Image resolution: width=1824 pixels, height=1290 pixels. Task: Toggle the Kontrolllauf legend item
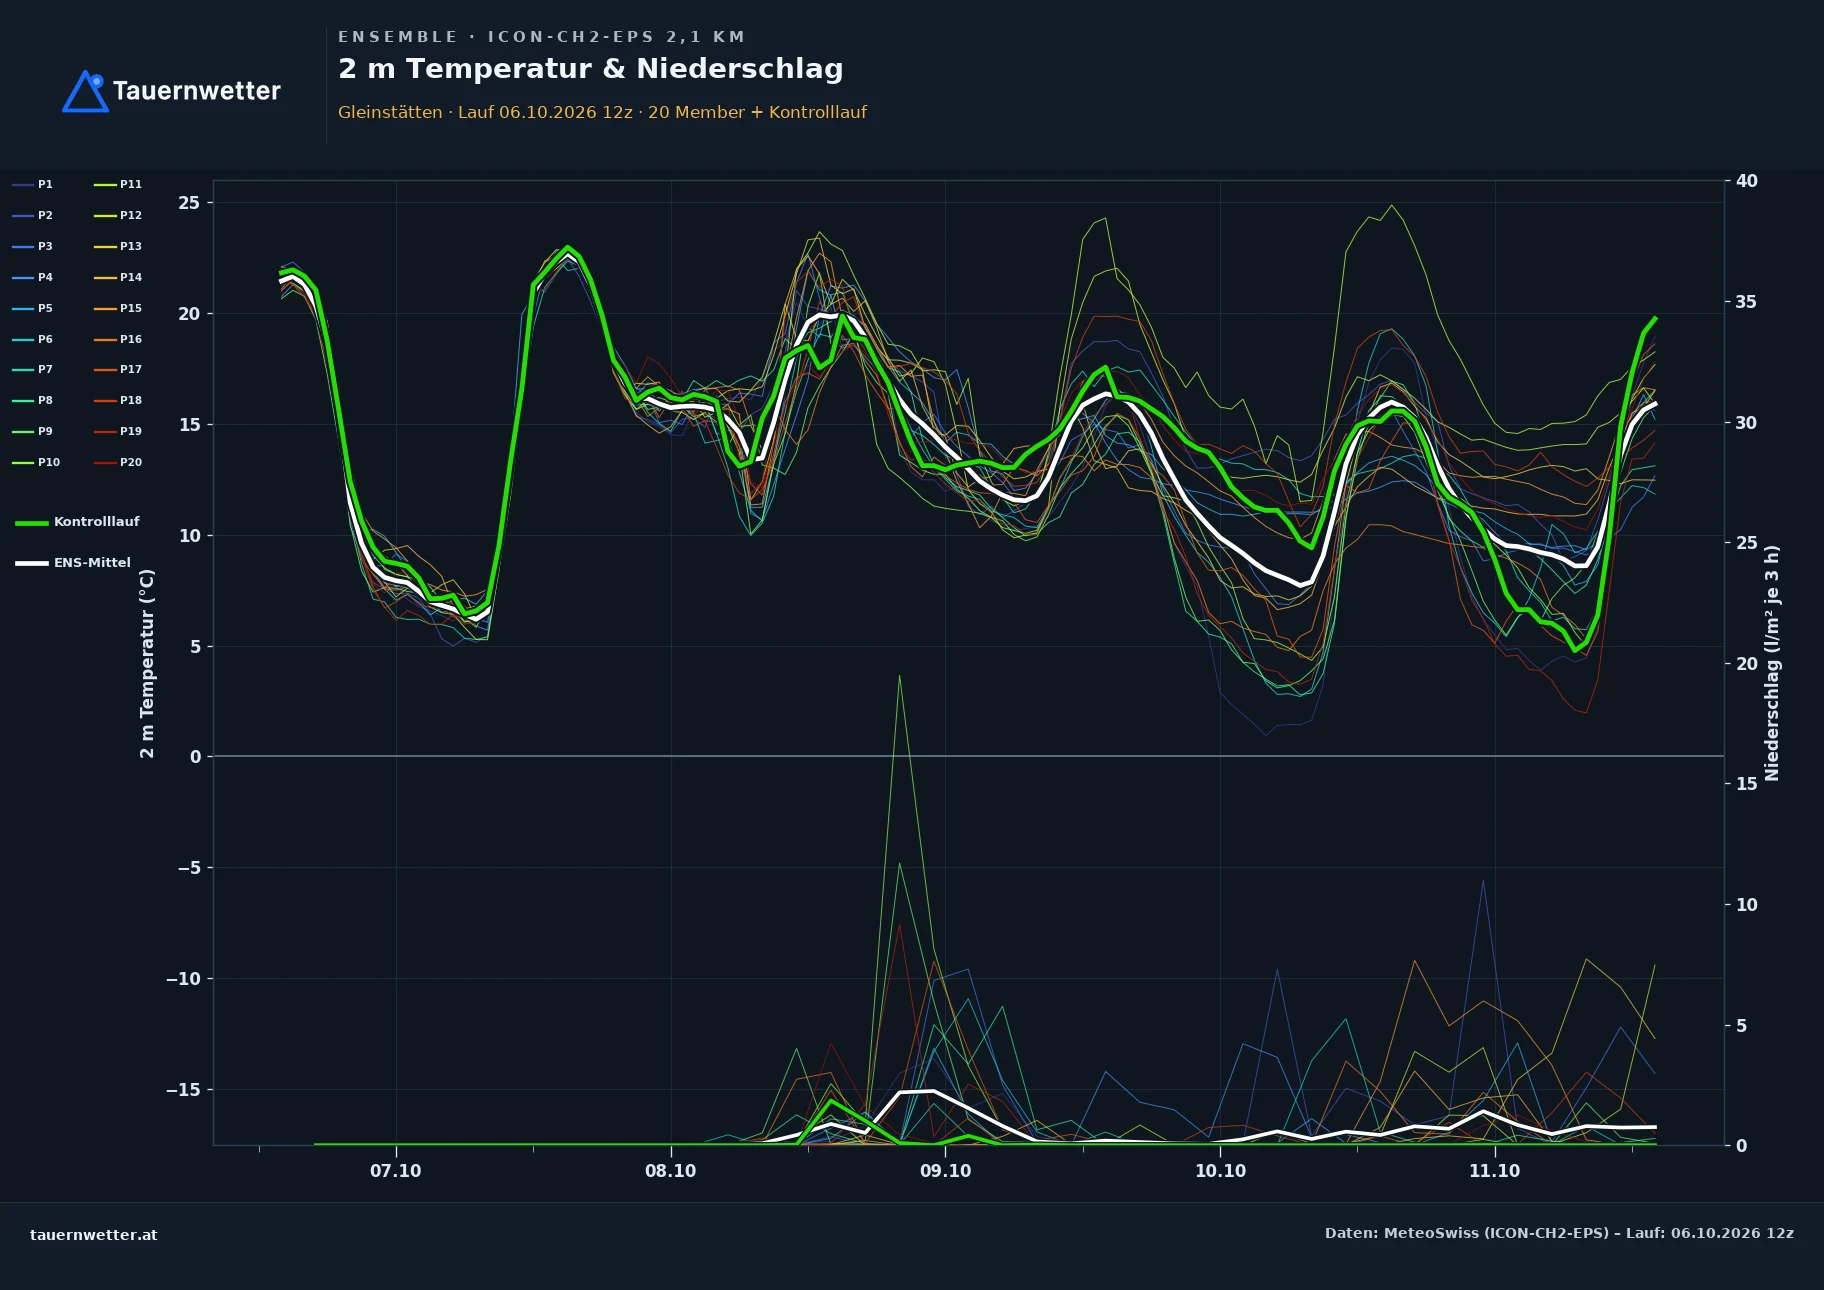[78, 522]
